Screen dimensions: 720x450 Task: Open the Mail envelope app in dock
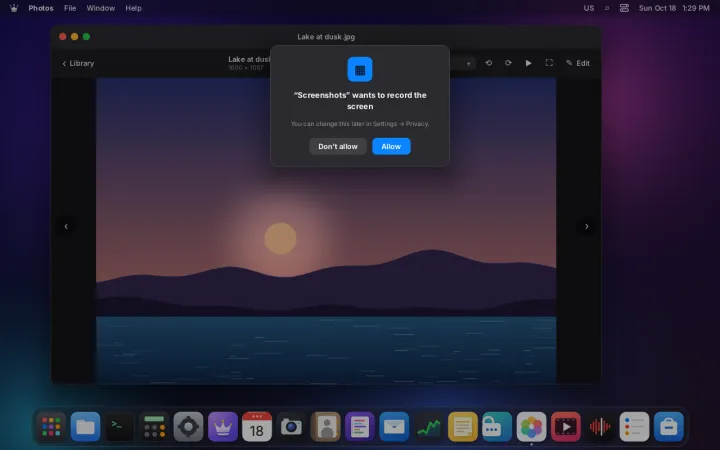[394, 427]
